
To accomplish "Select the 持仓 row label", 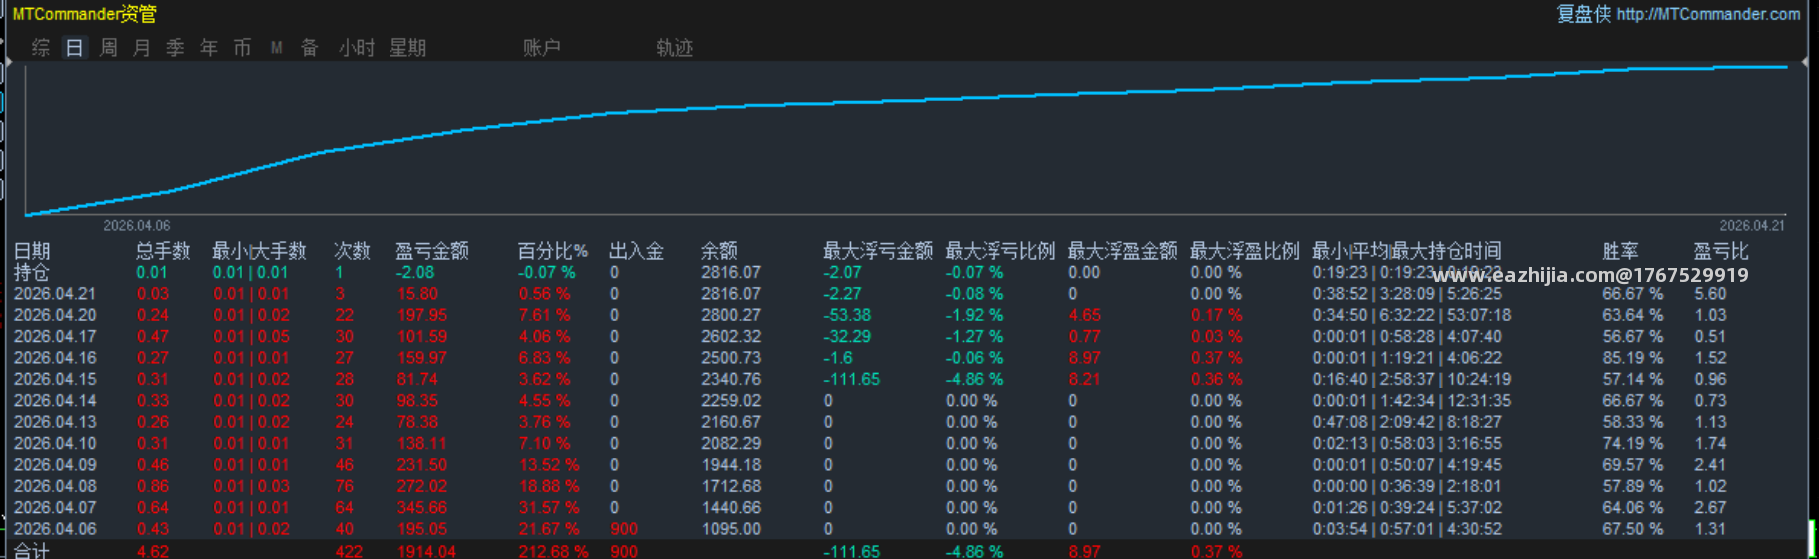I will 32,272.
